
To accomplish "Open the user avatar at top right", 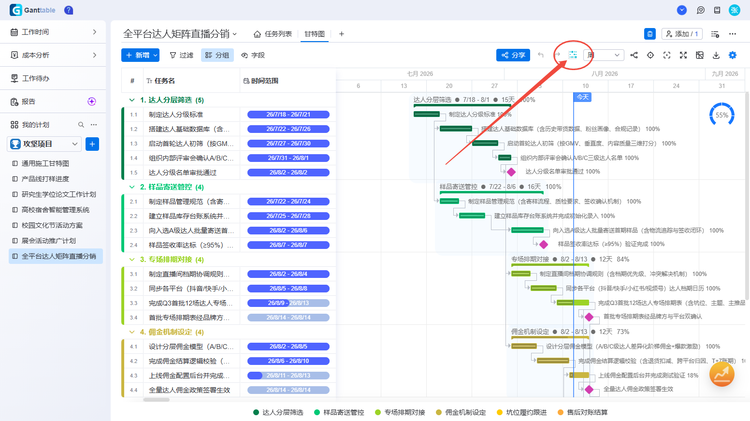I will tap(734, 10).
